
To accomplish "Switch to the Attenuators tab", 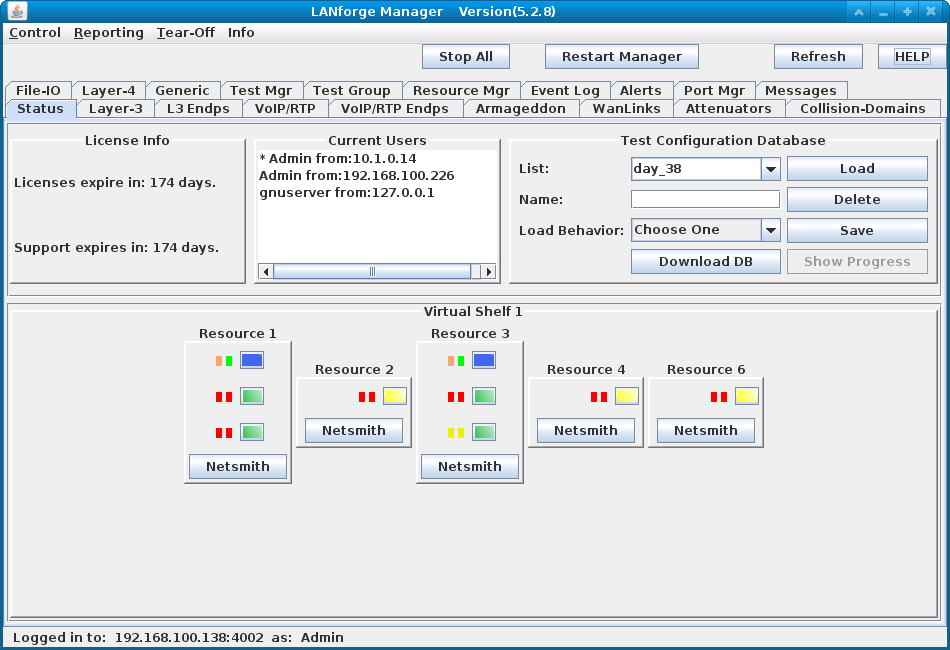I will point(728,108).
